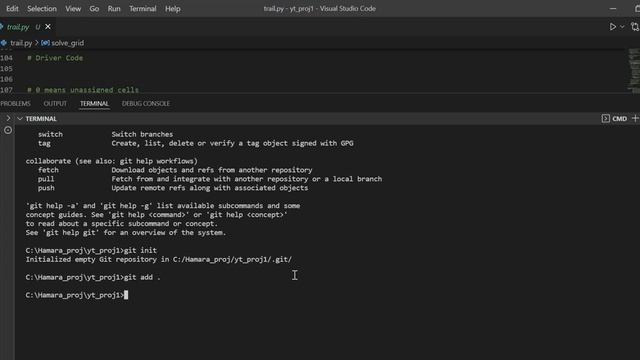
Task: Click the CMD terminal label
Action: point(619,119)
